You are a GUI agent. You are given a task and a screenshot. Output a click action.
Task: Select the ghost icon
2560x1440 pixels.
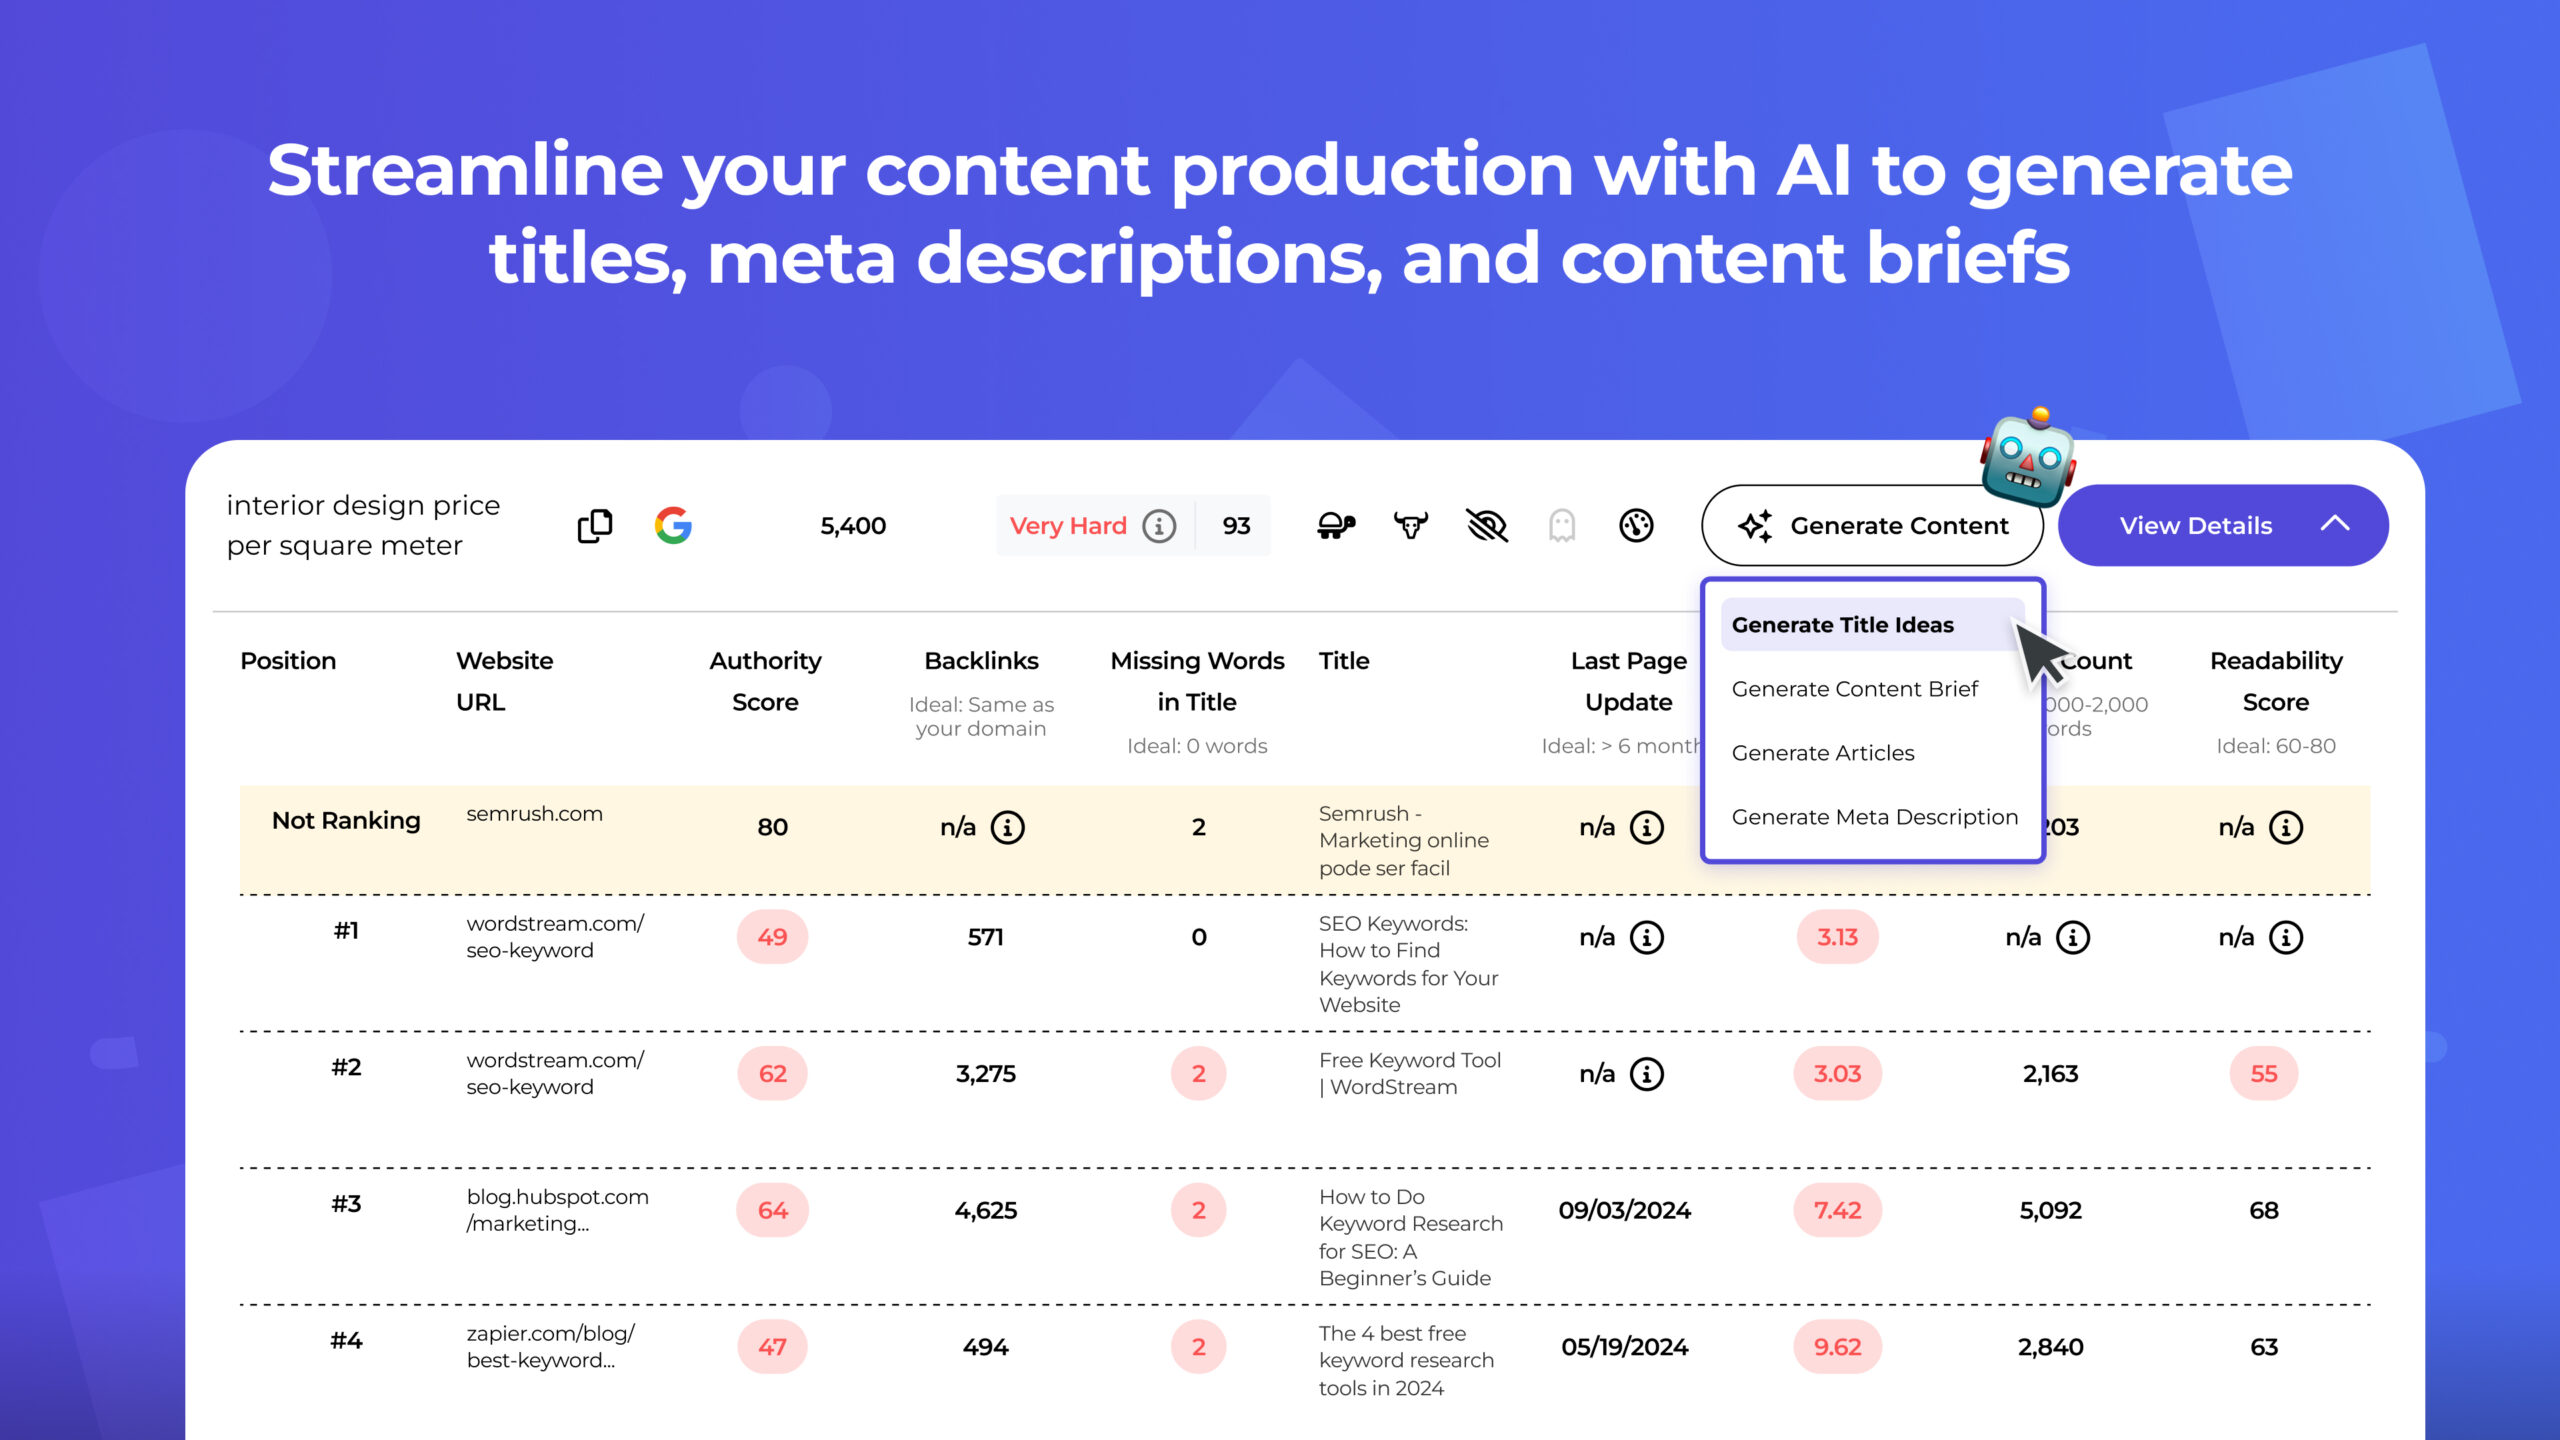click(x=1561, y=524)
